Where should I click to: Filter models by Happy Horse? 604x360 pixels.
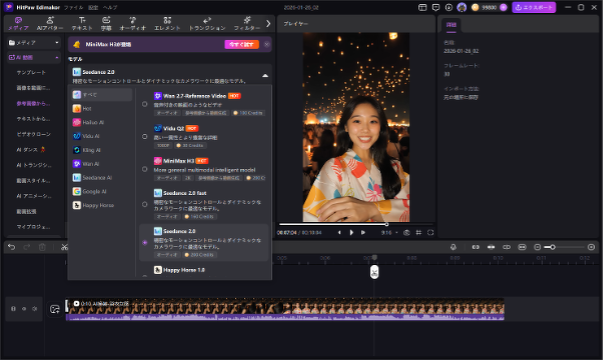(102, 205)
